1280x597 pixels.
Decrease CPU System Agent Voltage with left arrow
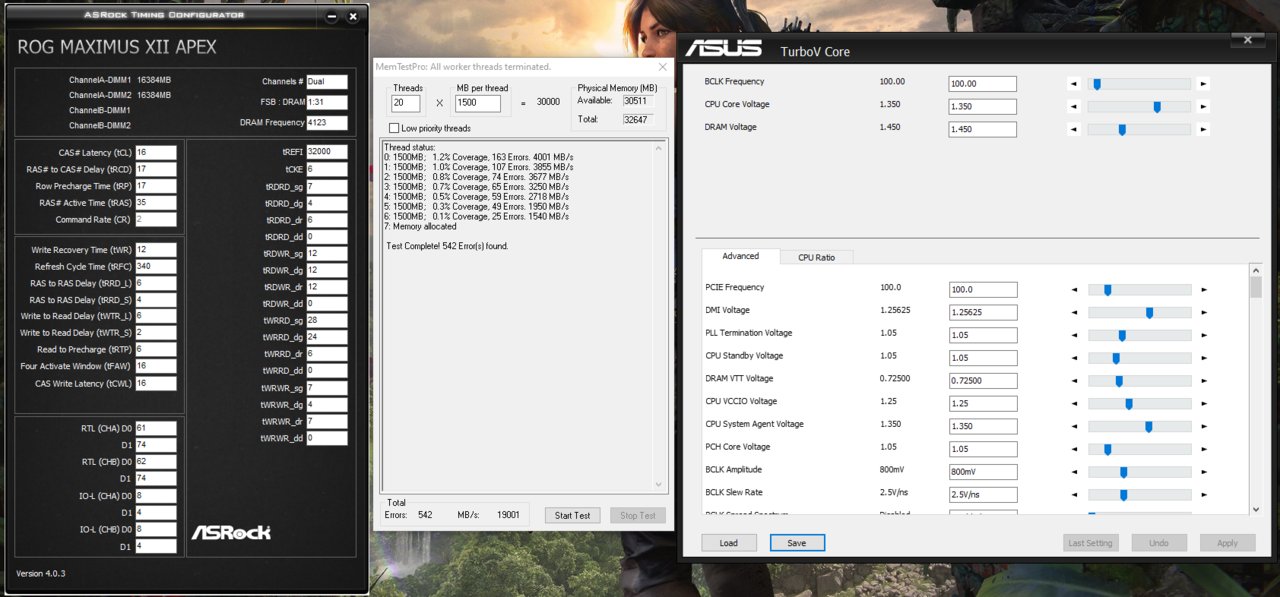(x=1075, y=426)
